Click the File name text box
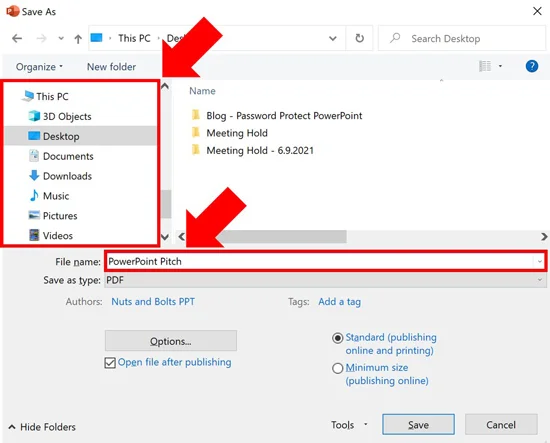 point(320,261)
